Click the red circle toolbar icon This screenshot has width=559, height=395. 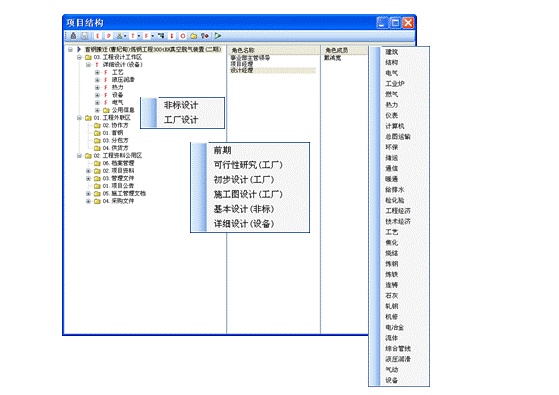(183, 36)
